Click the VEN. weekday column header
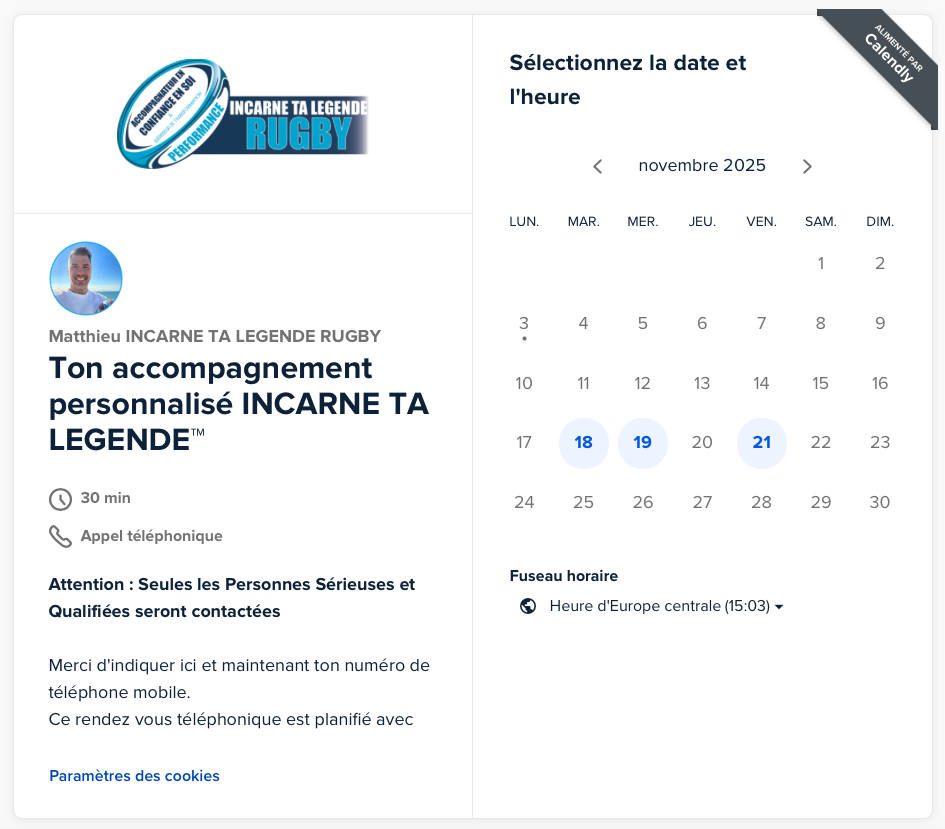The height and width of the screenshot is (829, 945). click(762, 222)
